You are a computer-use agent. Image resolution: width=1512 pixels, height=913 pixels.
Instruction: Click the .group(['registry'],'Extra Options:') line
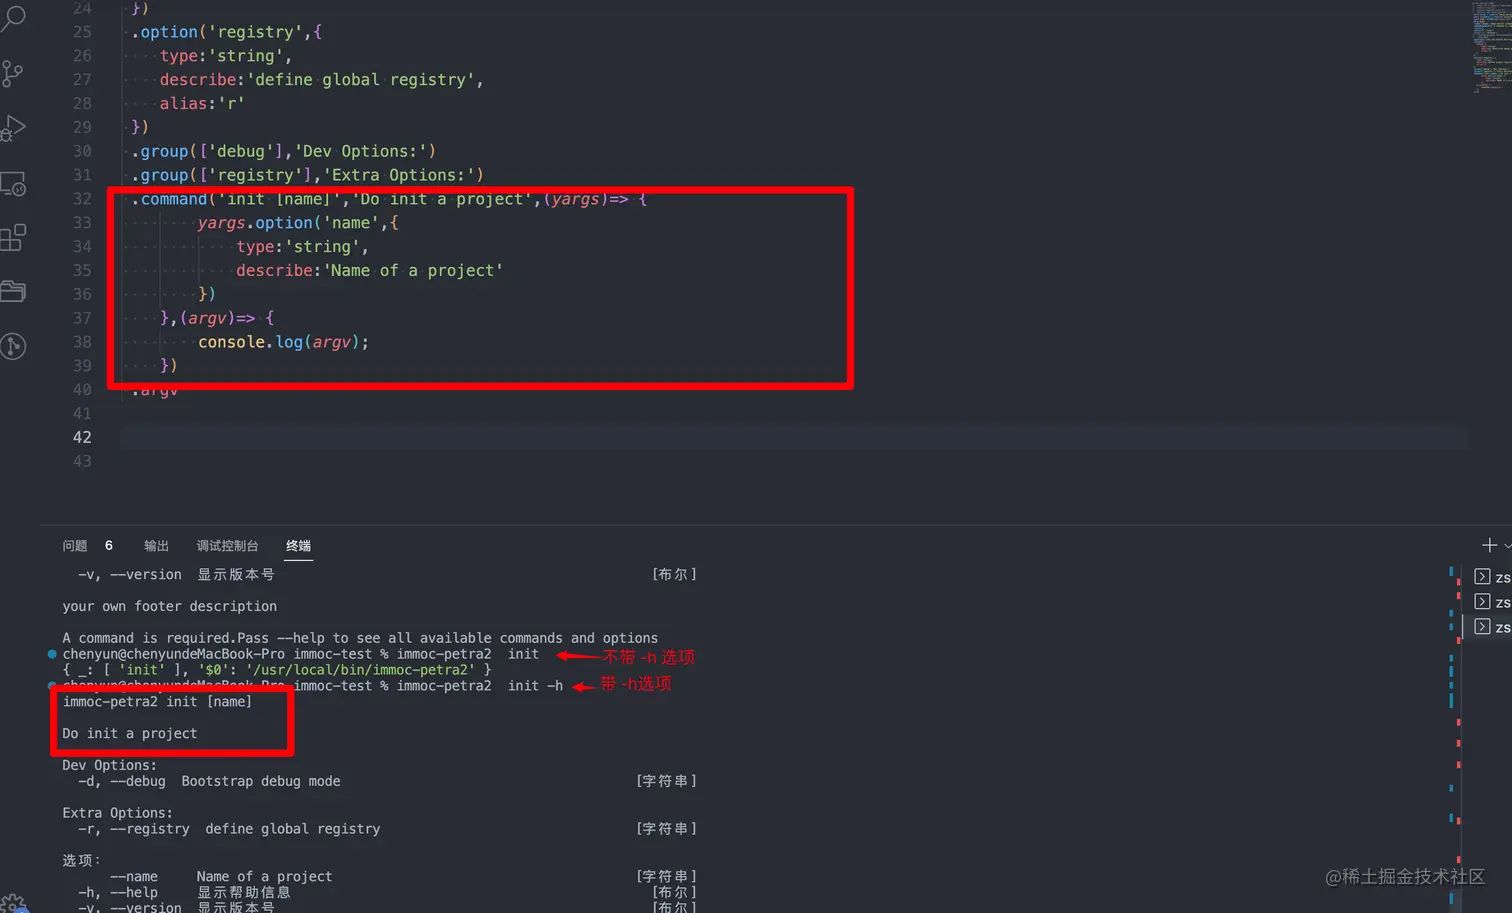(x=307, y=175)
